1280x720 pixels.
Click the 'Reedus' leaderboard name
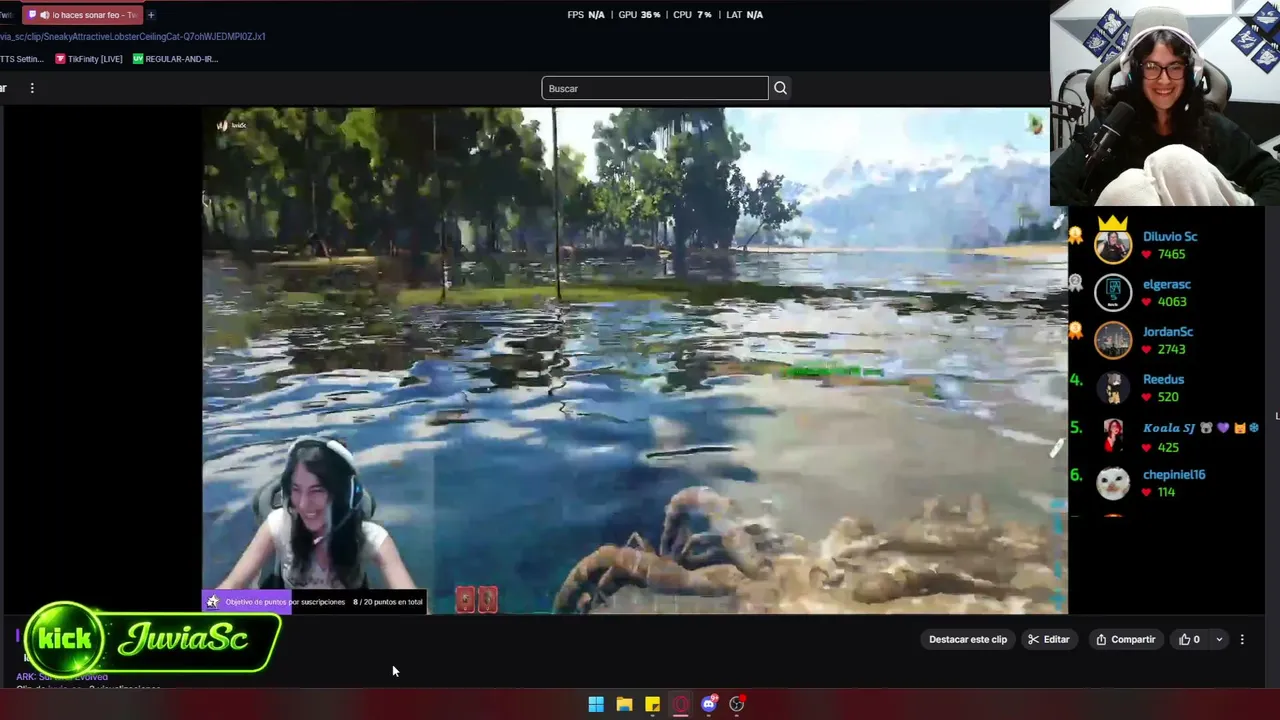(x=1163, y=380)
